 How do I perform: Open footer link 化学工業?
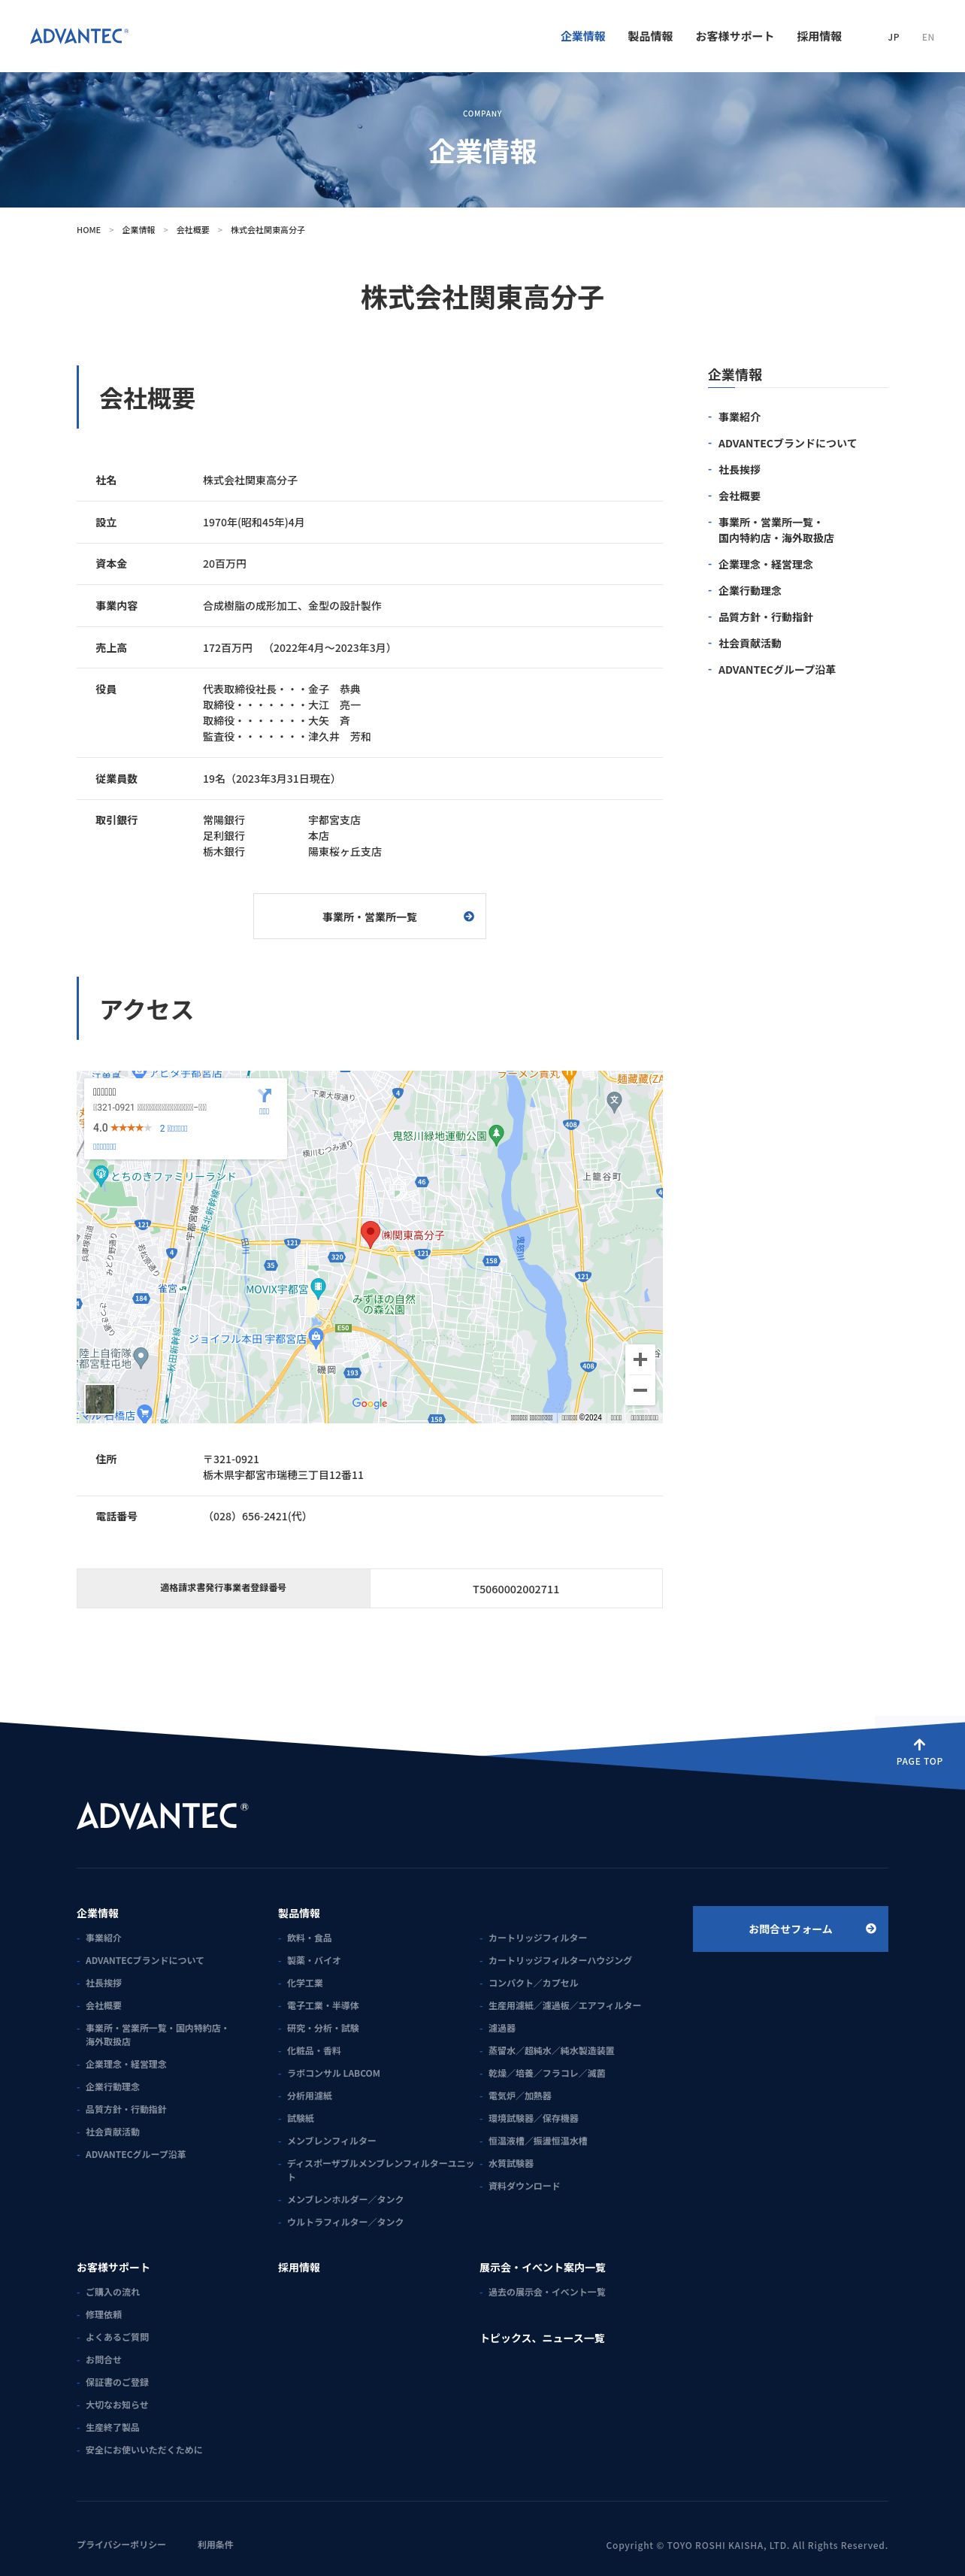(305, 1983)
